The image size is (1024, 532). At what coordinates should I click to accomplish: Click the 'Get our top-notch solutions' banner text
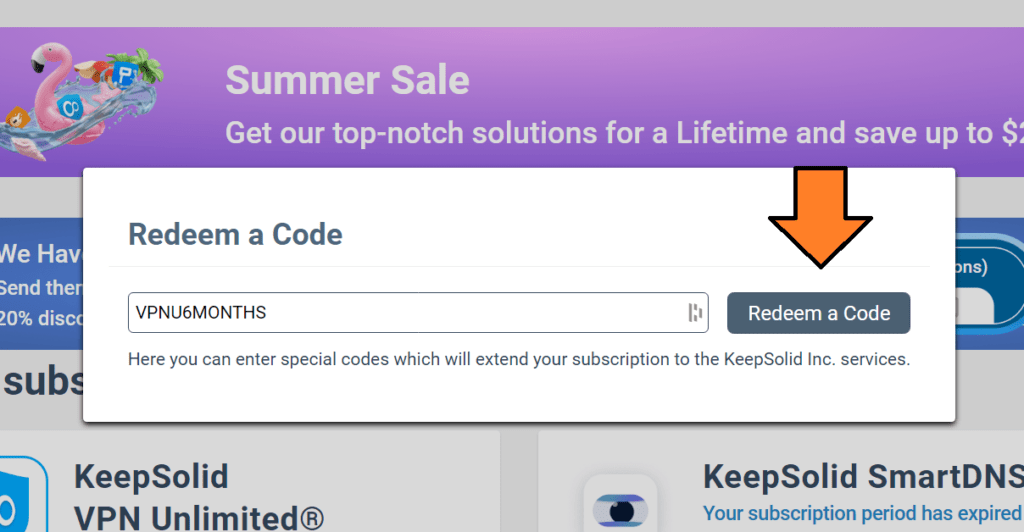(624, 133)
